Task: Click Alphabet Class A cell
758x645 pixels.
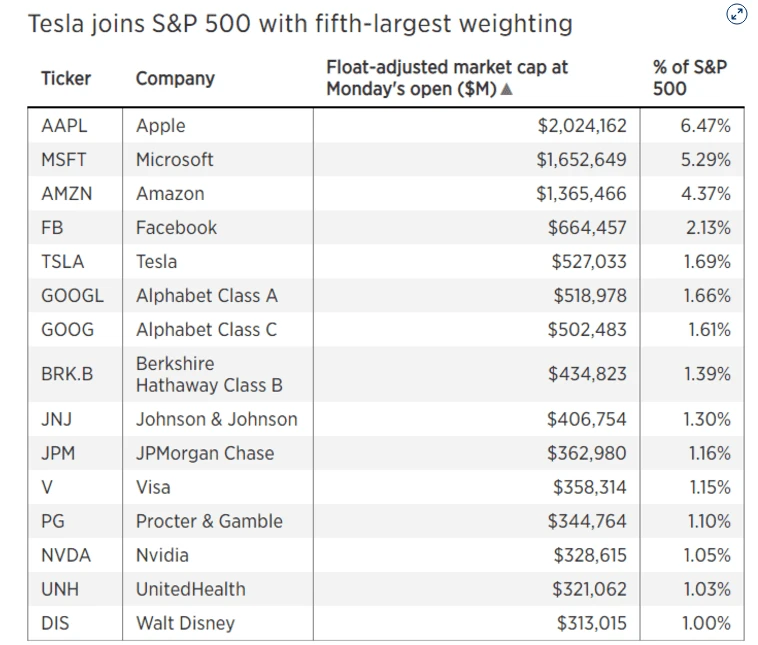Action: [207, 296]
